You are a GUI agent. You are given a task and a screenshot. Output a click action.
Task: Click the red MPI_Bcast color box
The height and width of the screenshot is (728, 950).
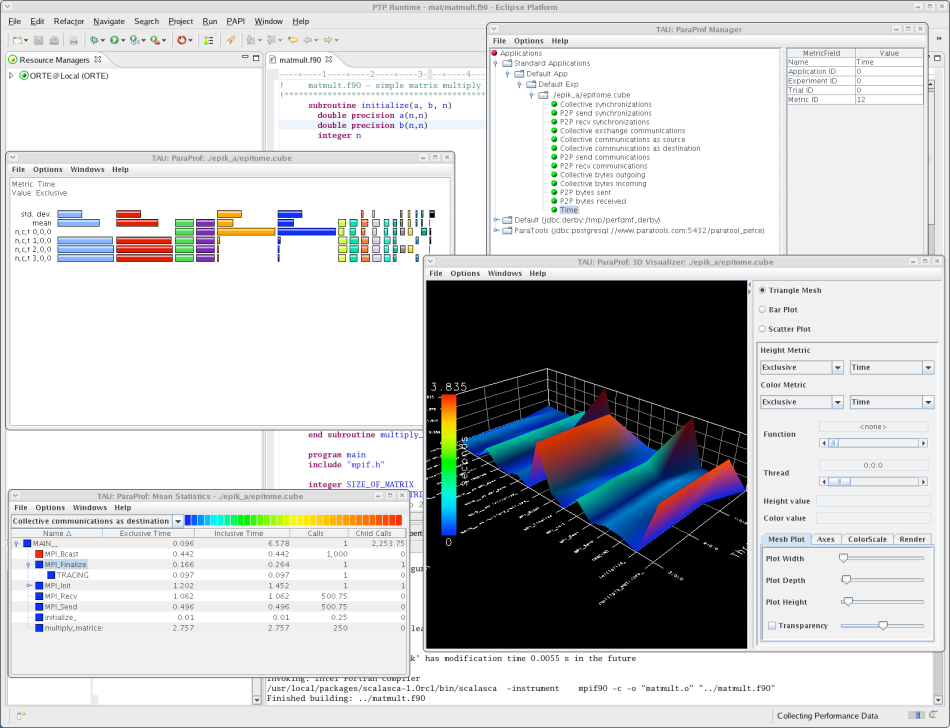[x=39, y=554]
